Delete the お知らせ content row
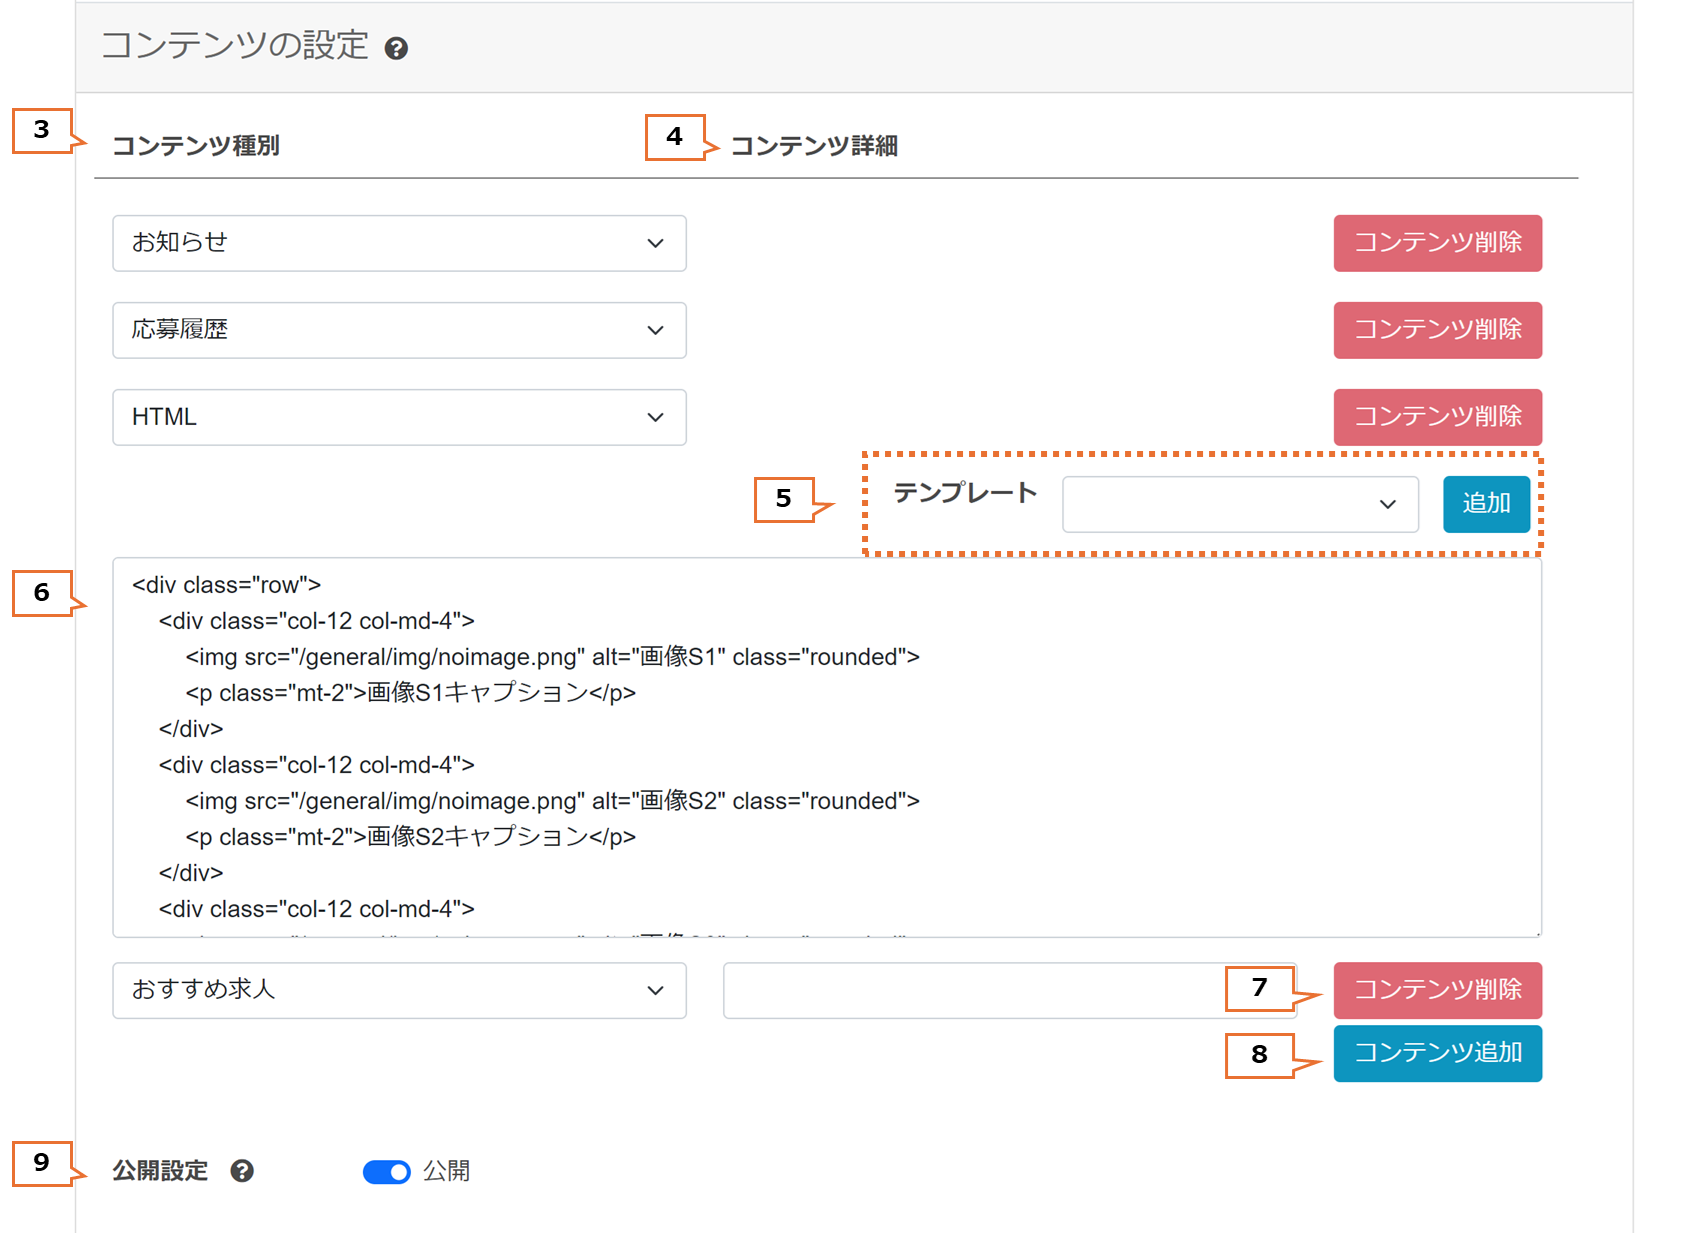The height and width of the screenshot is (1233, 1697). [x=1437, y=243]
